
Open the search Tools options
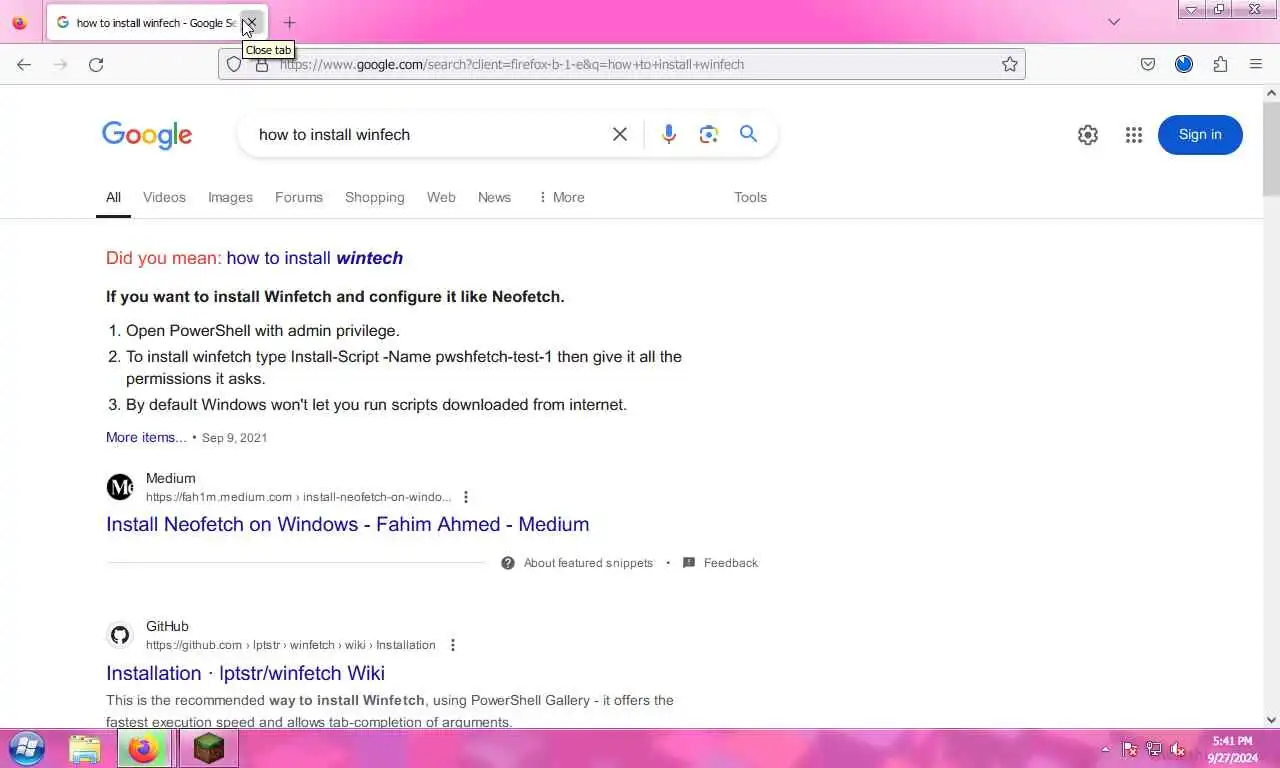point(750,197)
